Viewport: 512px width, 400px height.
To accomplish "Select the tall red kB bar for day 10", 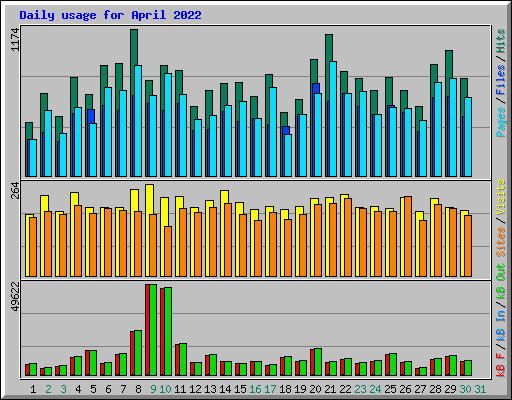I will (x=162, y=332).
